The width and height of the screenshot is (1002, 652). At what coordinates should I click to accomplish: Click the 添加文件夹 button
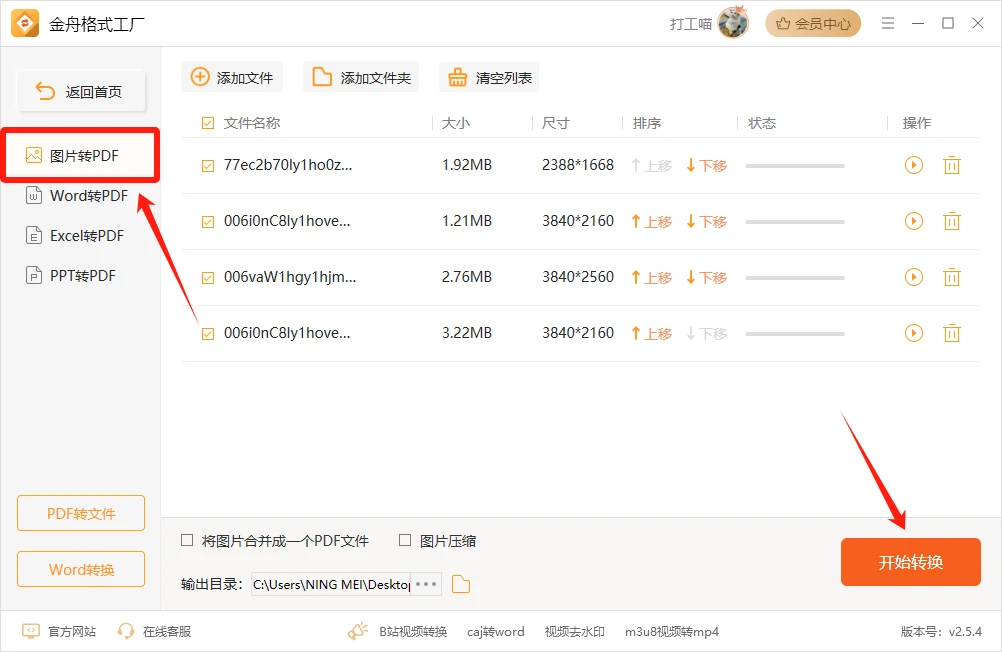coord(361,77)
